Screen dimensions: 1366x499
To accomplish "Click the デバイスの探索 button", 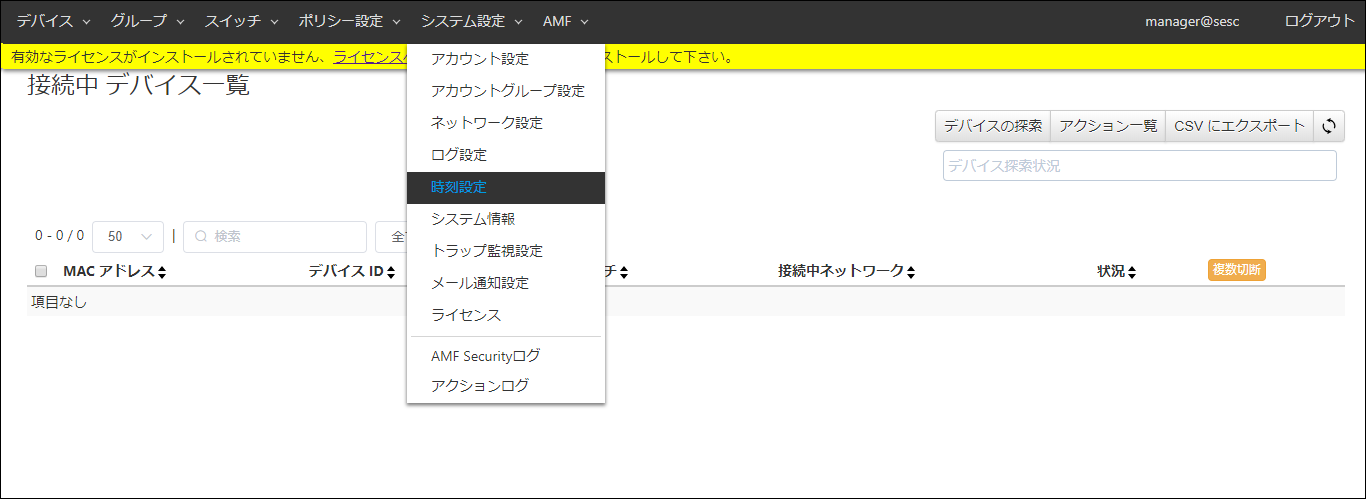I will coord(992,126).
